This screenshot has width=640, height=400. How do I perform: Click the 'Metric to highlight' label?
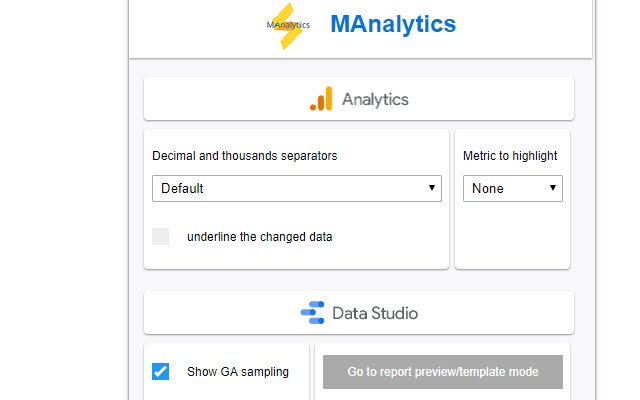pyautogui.click(x=510, y=156)
